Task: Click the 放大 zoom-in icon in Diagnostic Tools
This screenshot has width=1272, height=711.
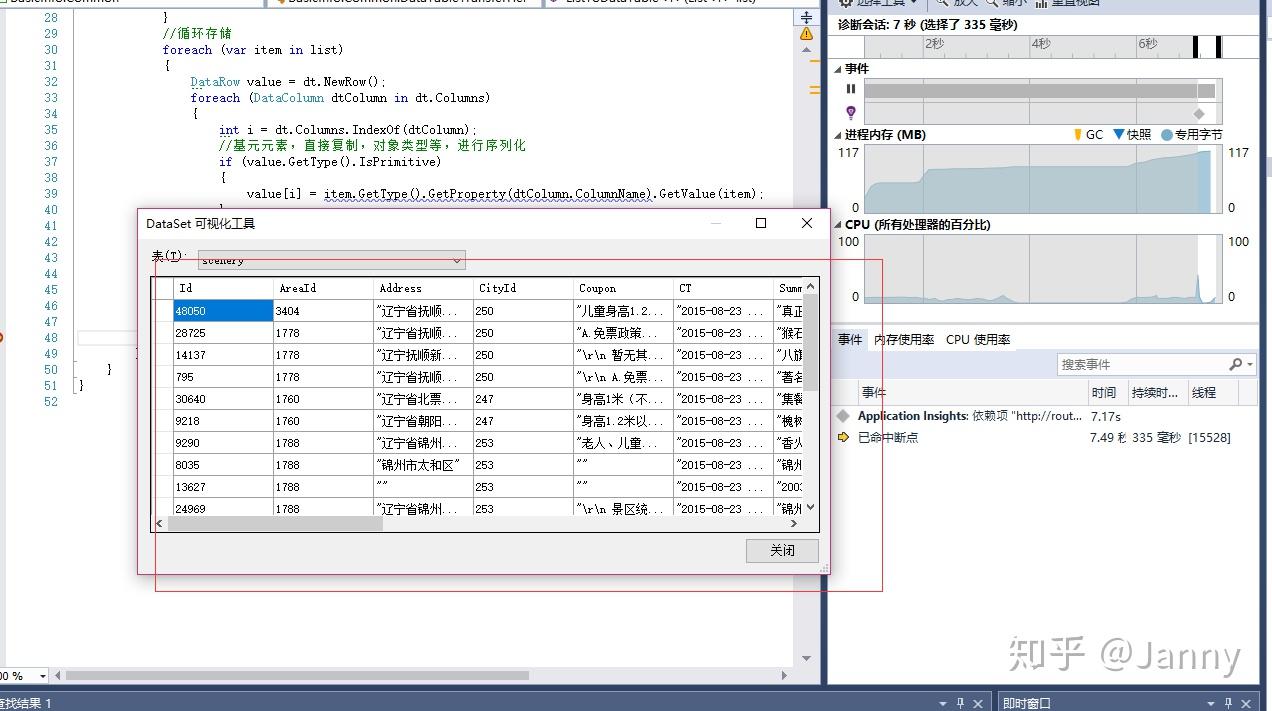Action: click(941, 3)
